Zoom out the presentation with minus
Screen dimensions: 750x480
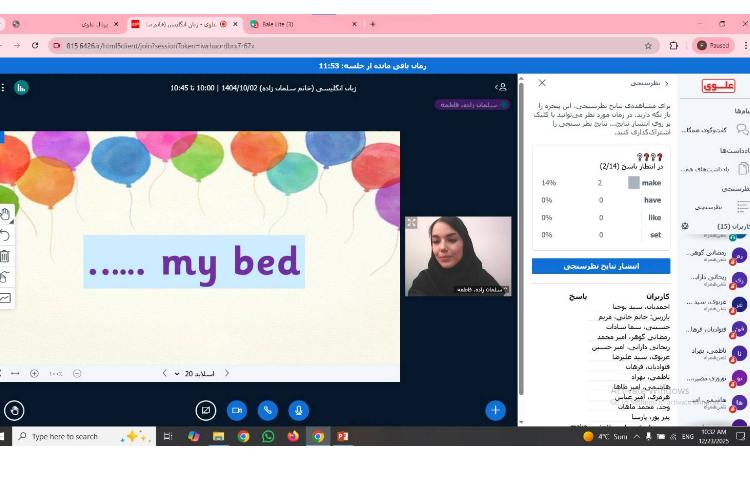(77, 373)
